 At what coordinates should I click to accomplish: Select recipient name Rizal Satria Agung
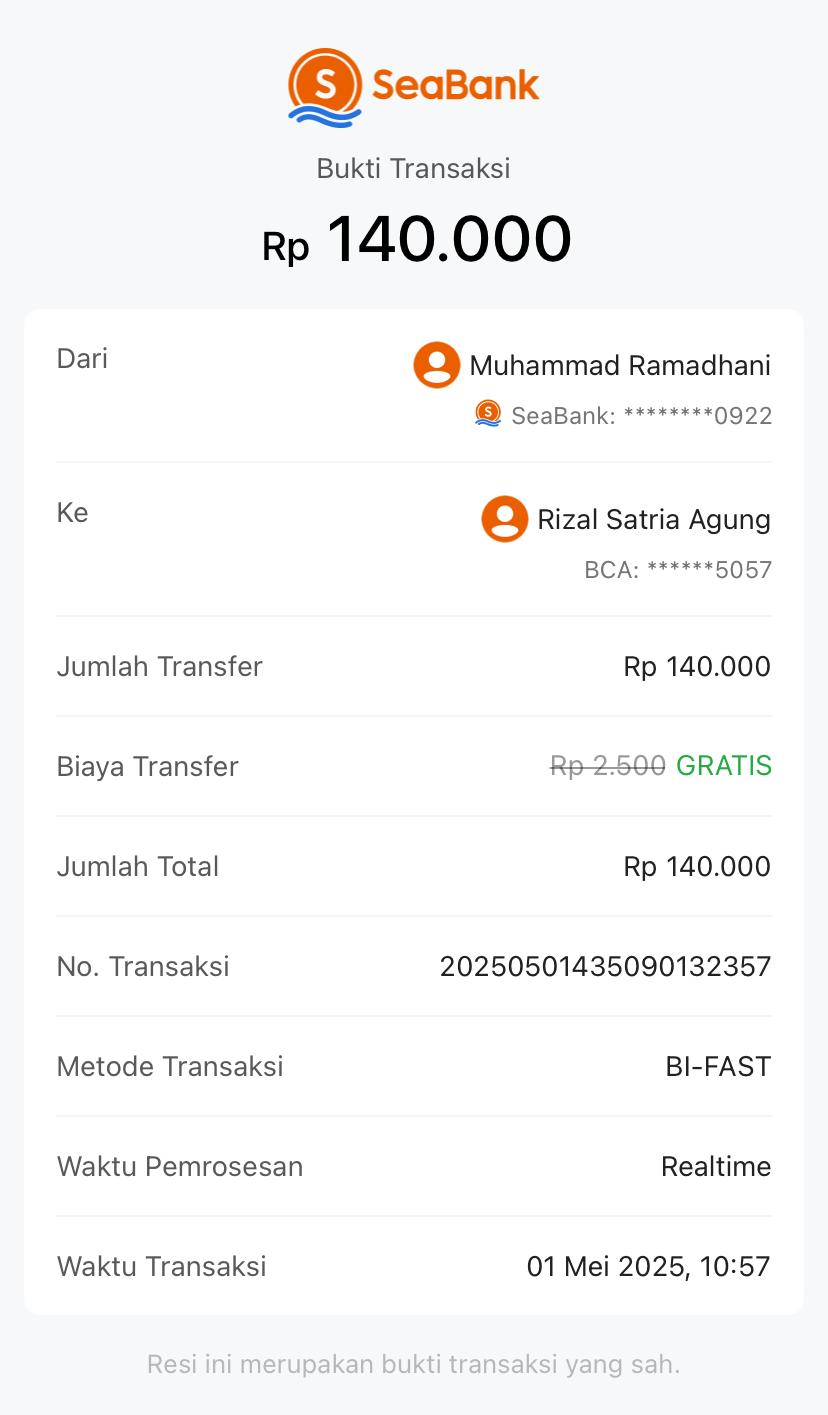click(x=654, y=520)
